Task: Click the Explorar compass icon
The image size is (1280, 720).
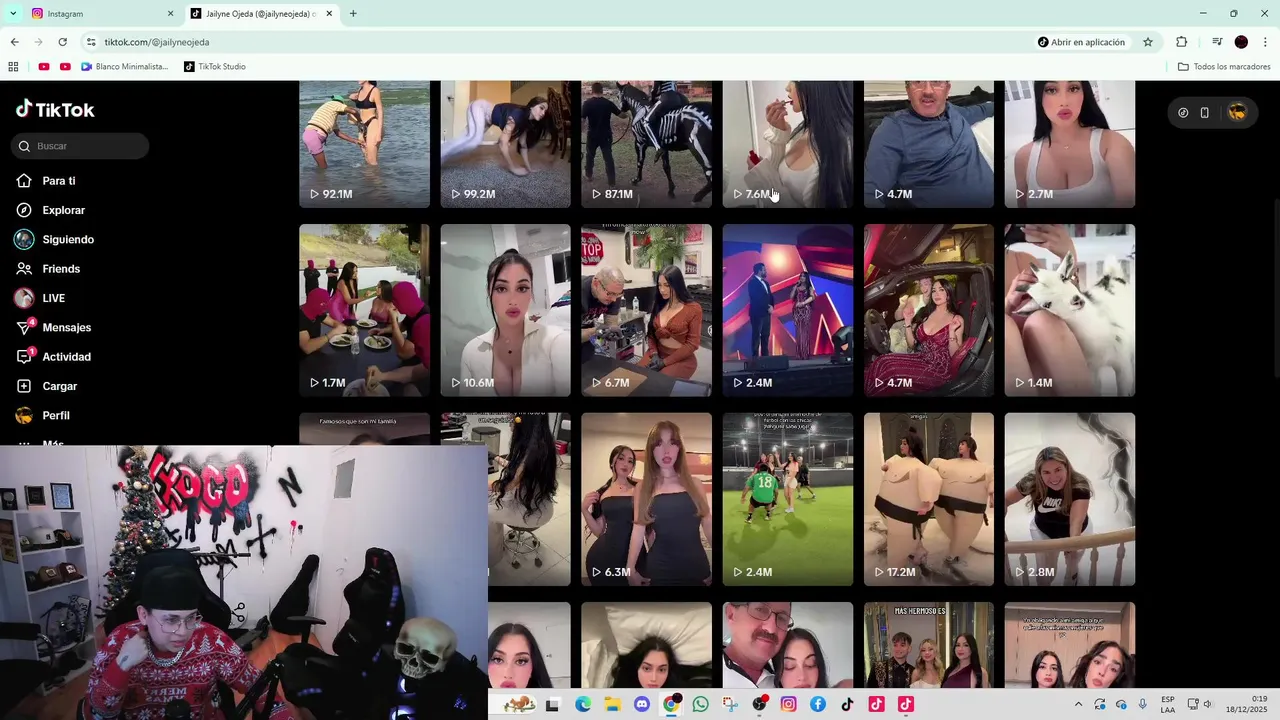Action: [24, 210]
